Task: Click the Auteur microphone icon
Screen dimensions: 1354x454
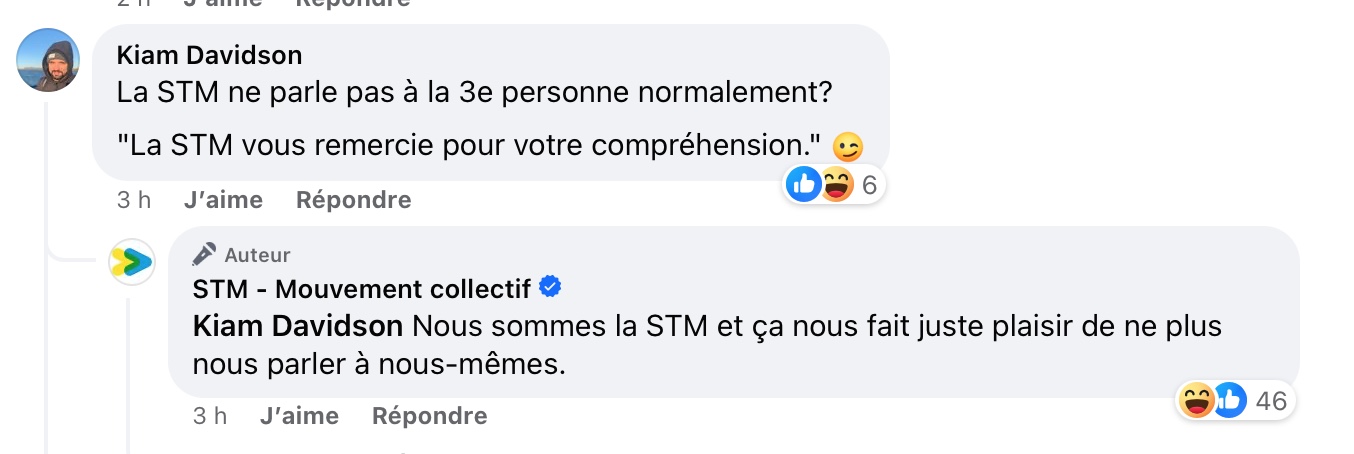Action: (x=205, y=254)
